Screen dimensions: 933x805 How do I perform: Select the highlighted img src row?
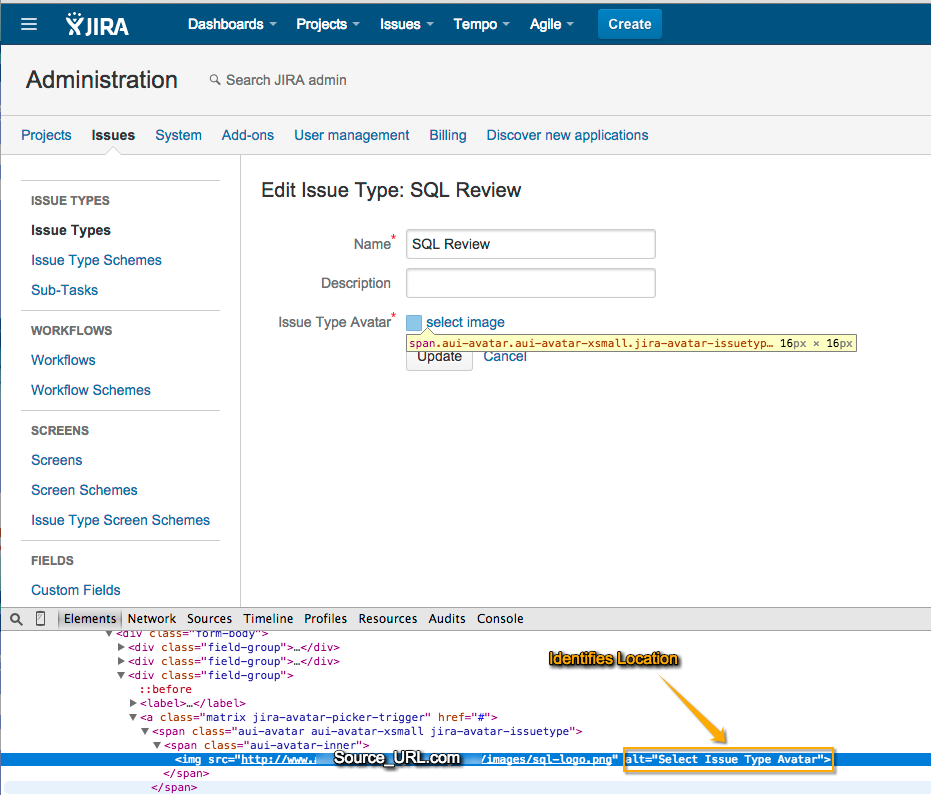(x=466, y=759)
